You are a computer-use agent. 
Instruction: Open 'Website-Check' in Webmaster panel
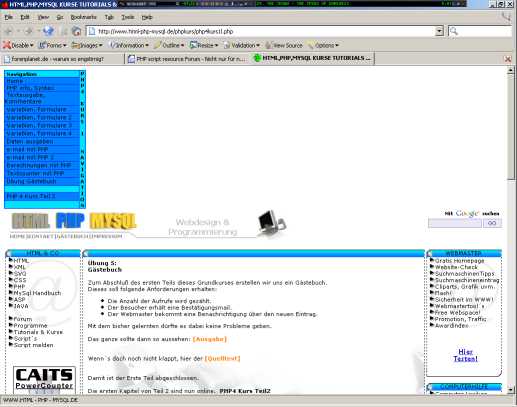[x=456, y=267]
